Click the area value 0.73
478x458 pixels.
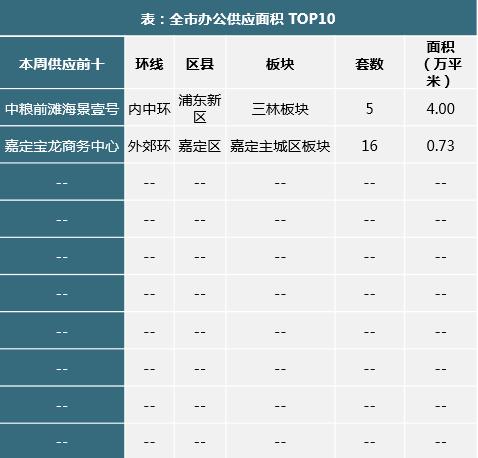point(441,146)
